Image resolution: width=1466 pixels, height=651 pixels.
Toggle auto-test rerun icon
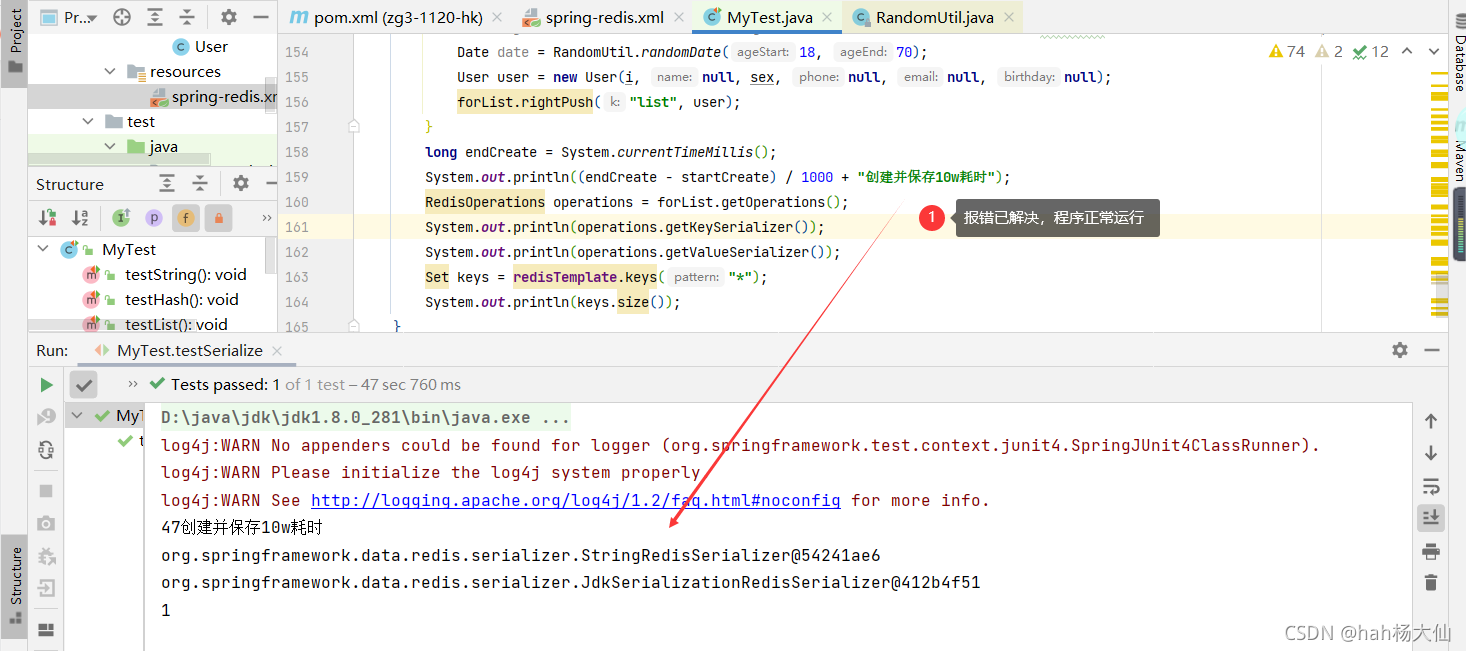point(46,451)
